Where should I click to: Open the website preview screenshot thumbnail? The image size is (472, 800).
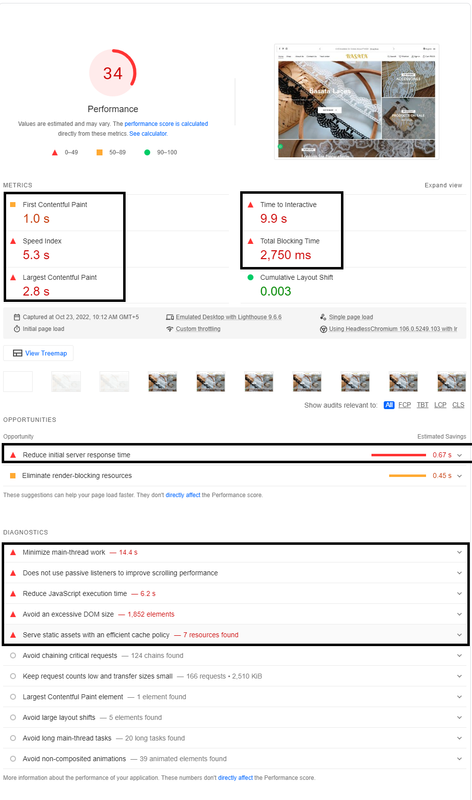click(x=357, y=102)
